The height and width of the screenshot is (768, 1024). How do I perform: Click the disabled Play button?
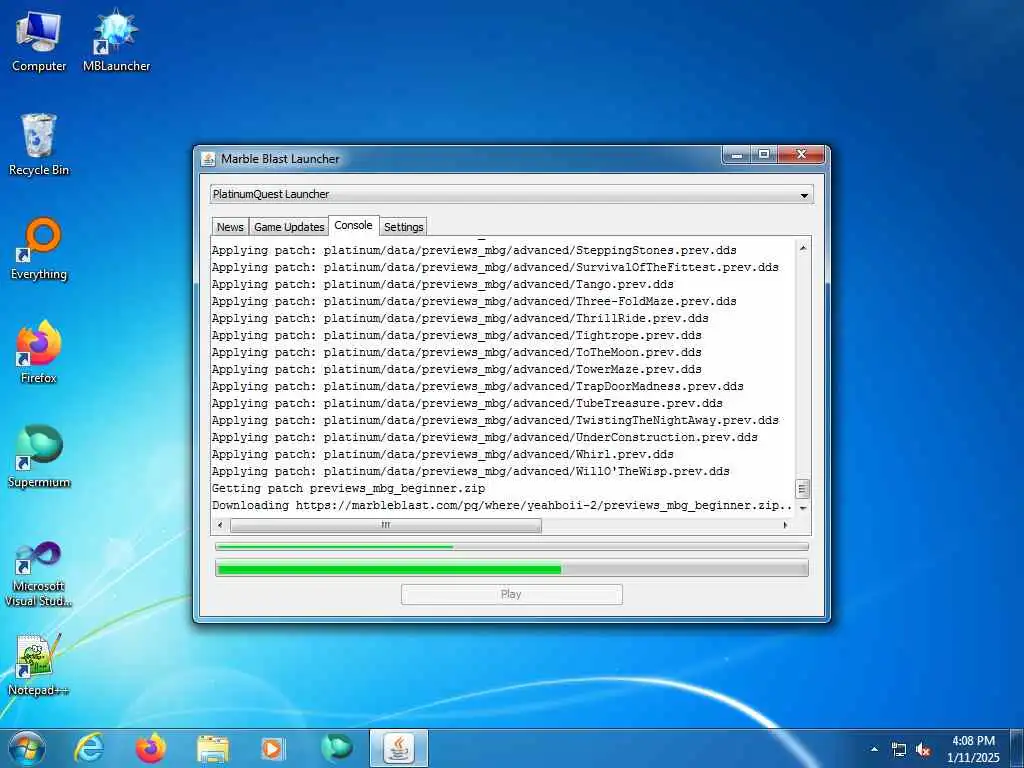511,594
